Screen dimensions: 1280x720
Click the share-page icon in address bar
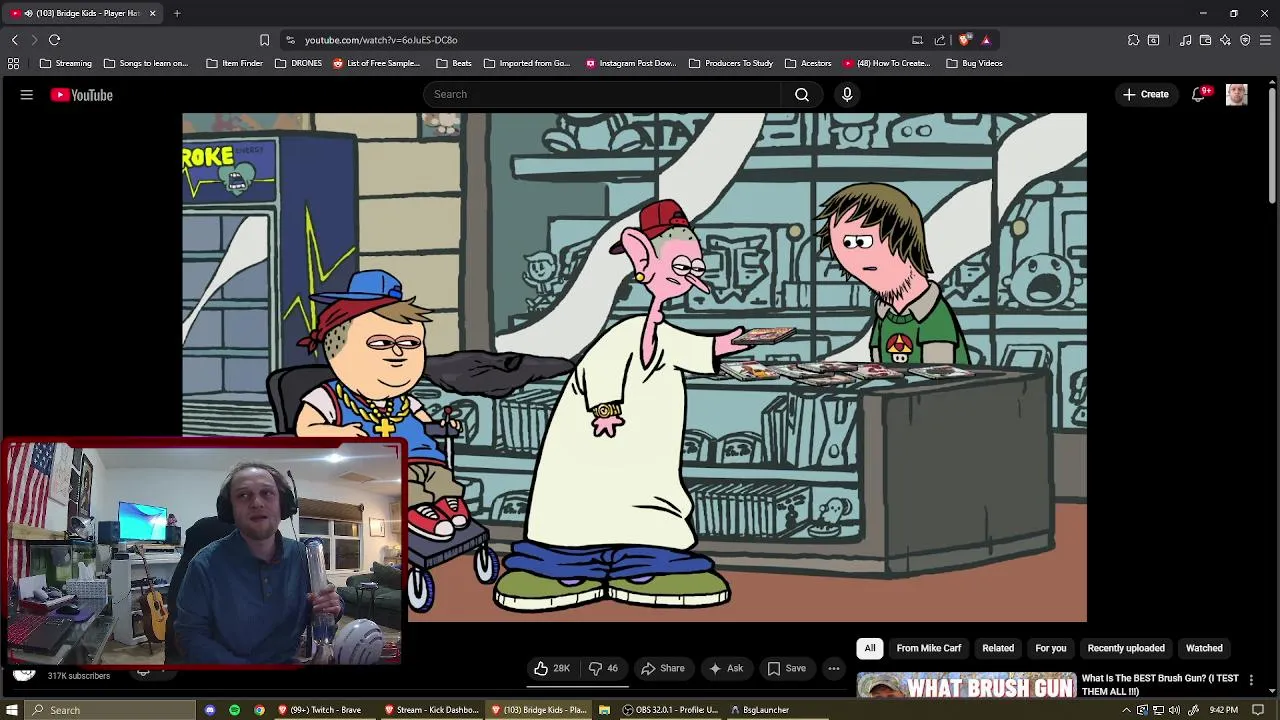click(x=939, y=40)
